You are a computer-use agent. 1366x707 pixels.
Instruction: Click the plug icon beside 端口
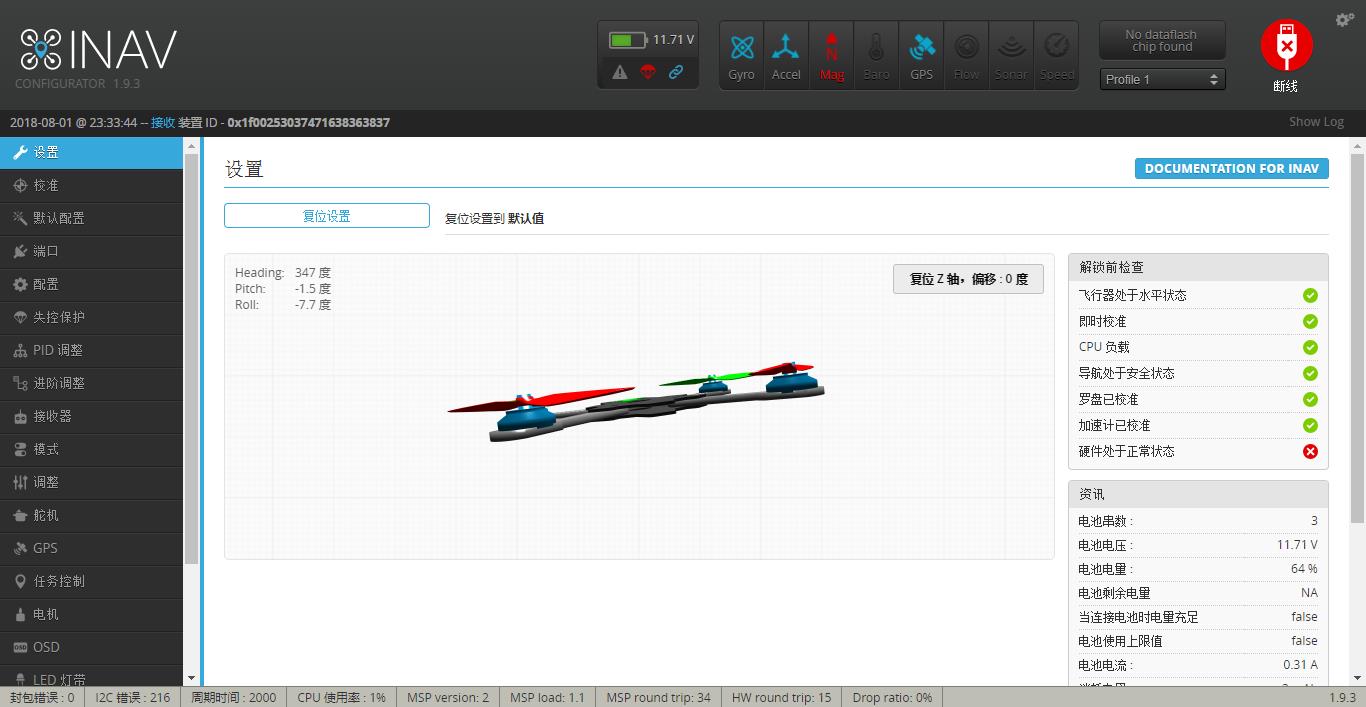pyautogui.click(x=20, y=251)
